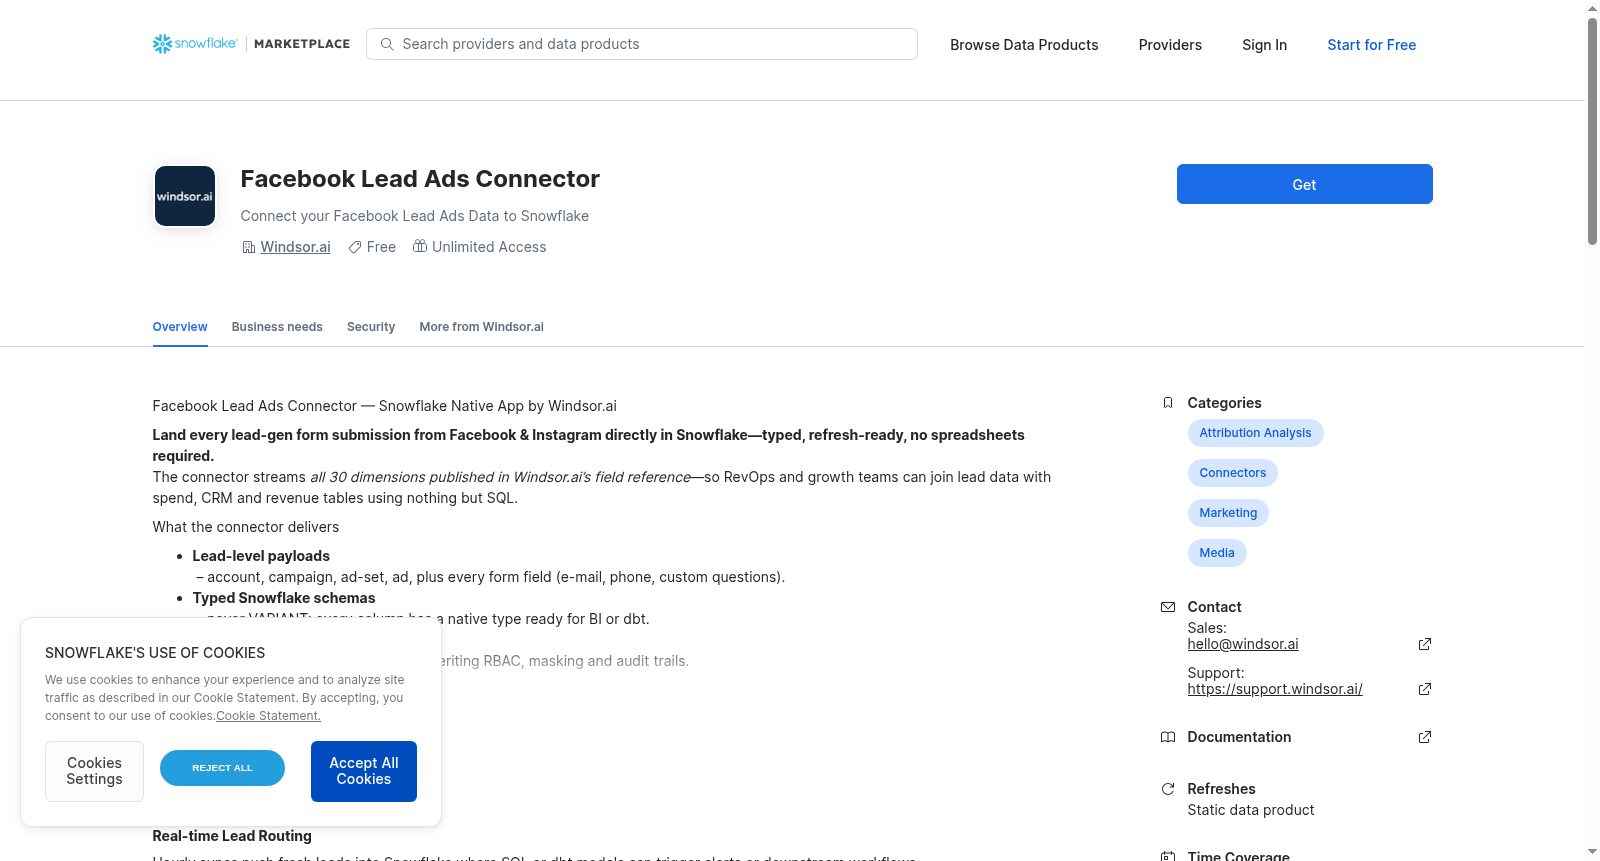Click the magnifier icon in search bar

(387, 44)
